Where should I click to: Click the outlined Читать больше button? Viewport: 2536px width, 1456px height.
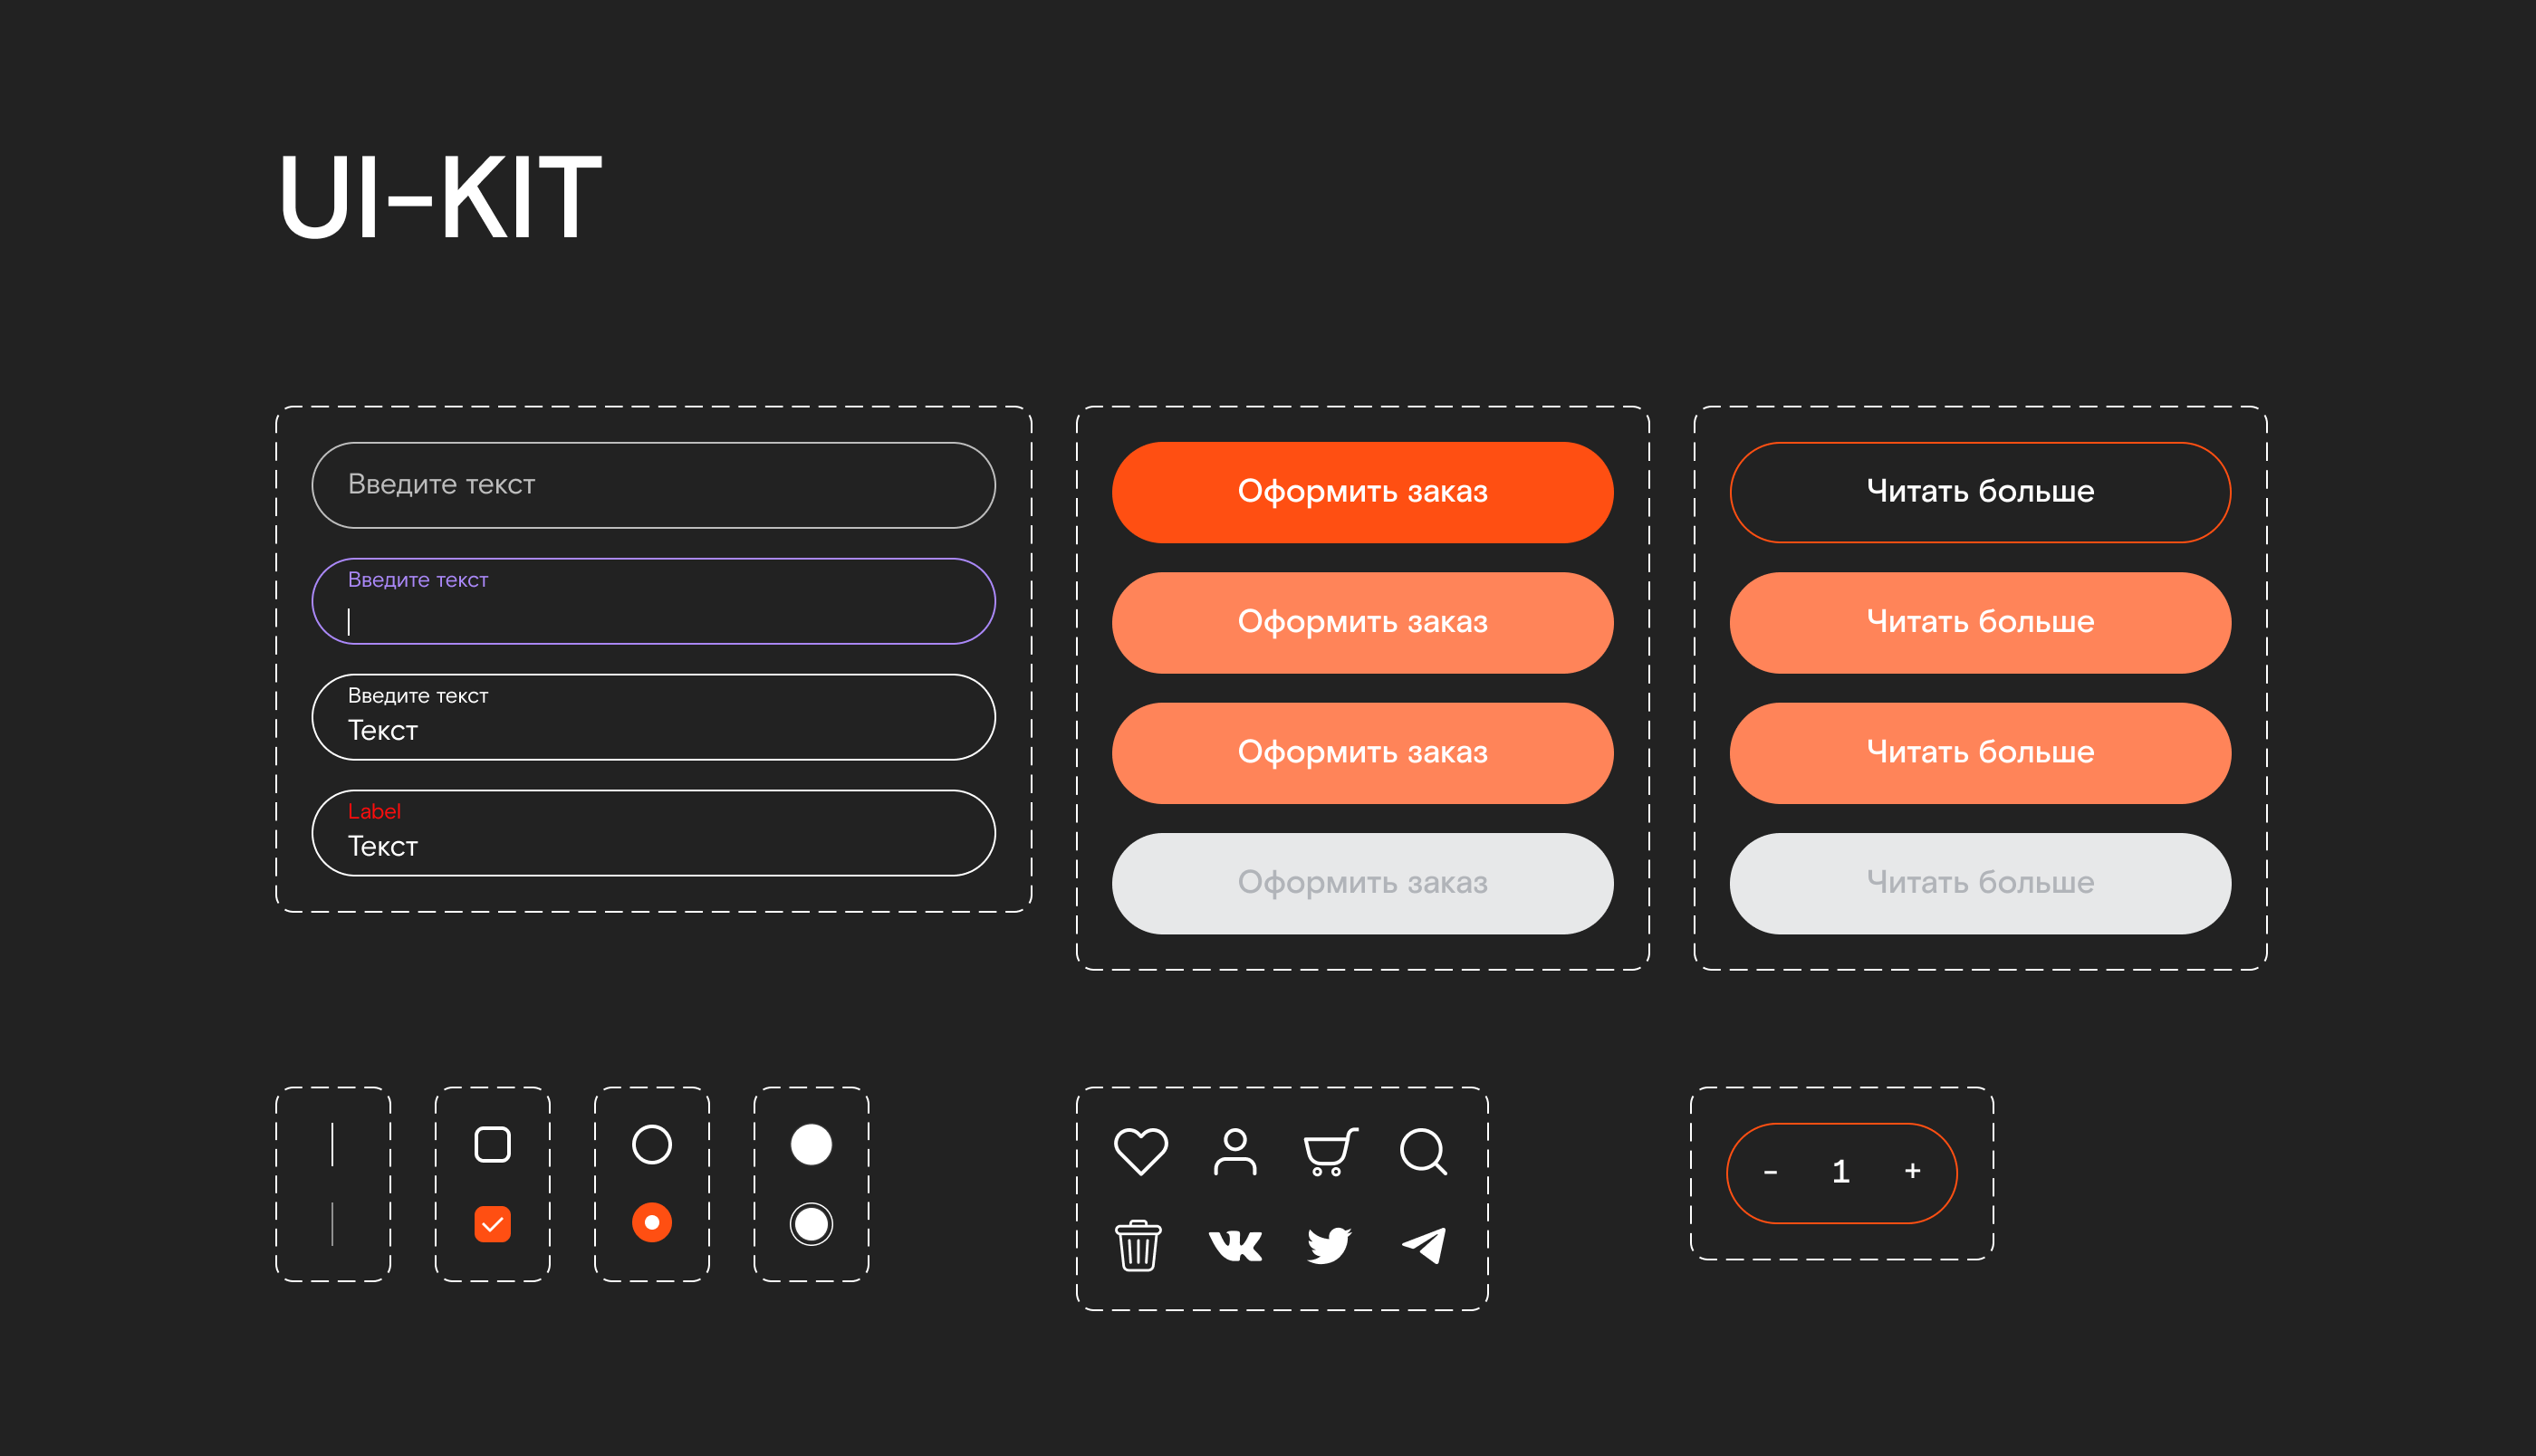click(1979, 492)
